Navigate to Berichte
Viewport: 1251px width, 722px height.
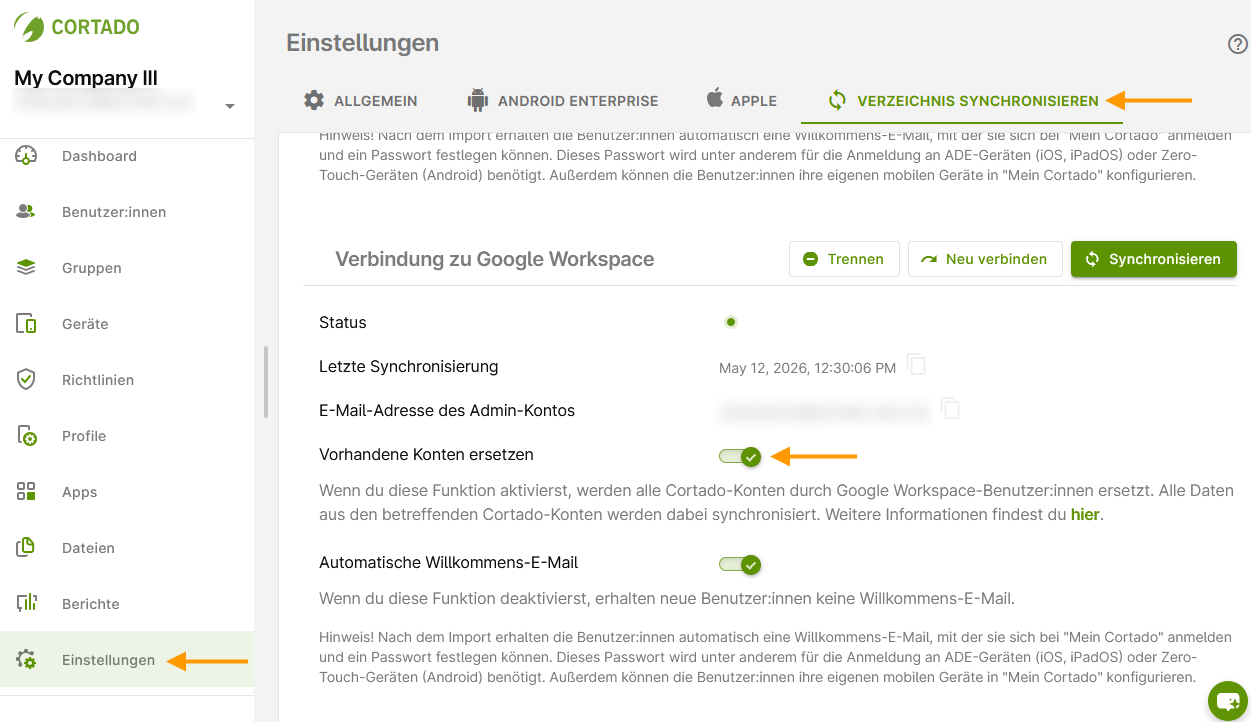coord(127,604)
